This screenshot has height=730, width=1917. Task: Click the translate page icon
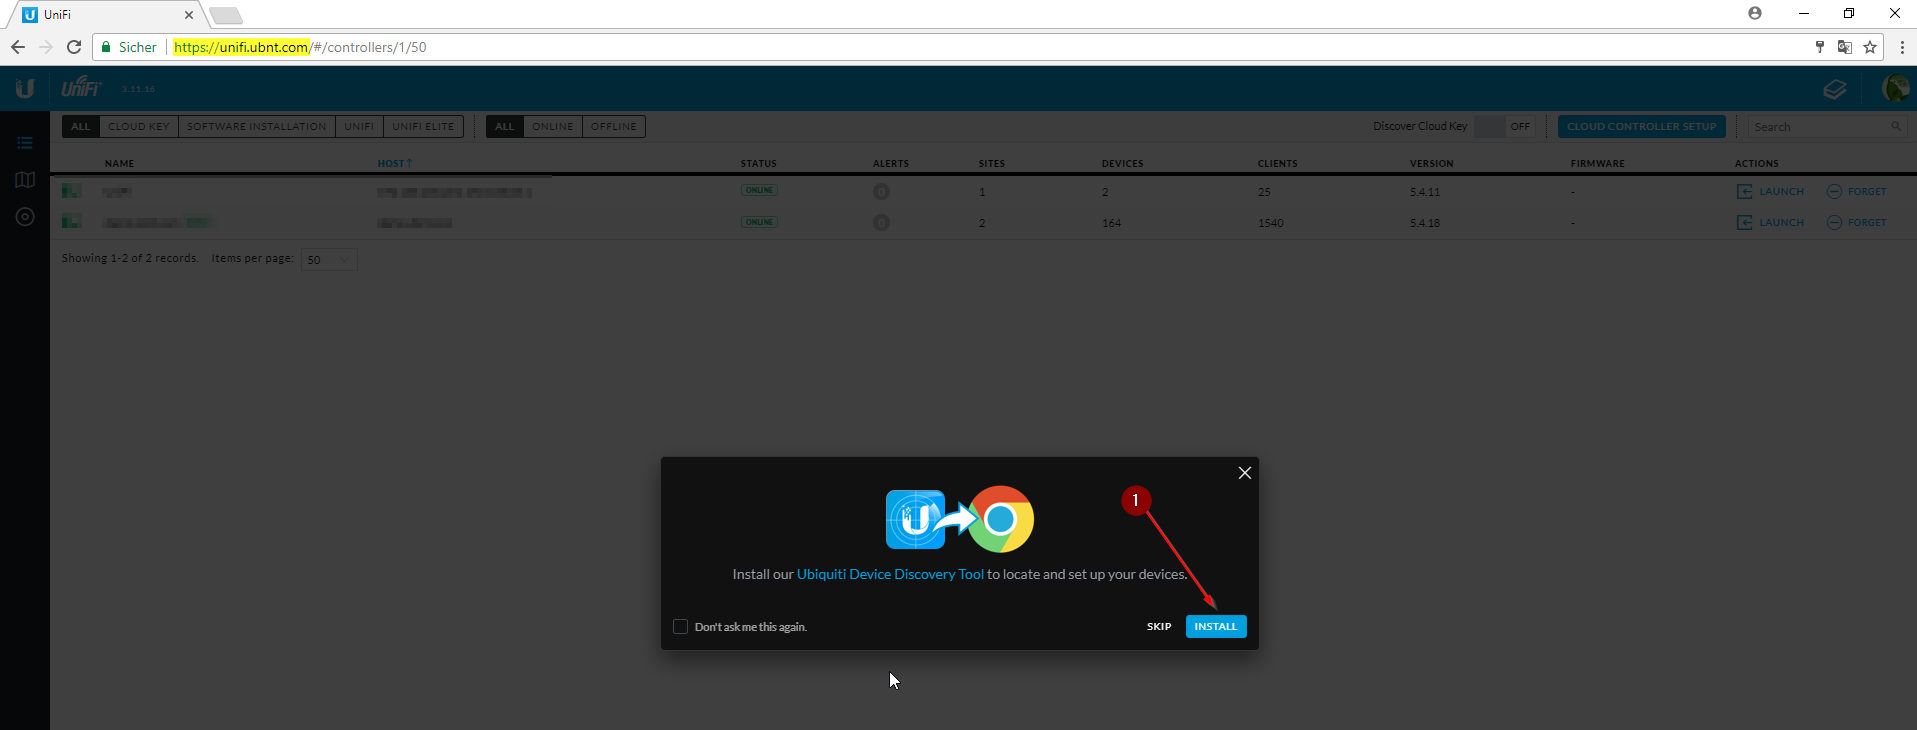click(1845, 47)
